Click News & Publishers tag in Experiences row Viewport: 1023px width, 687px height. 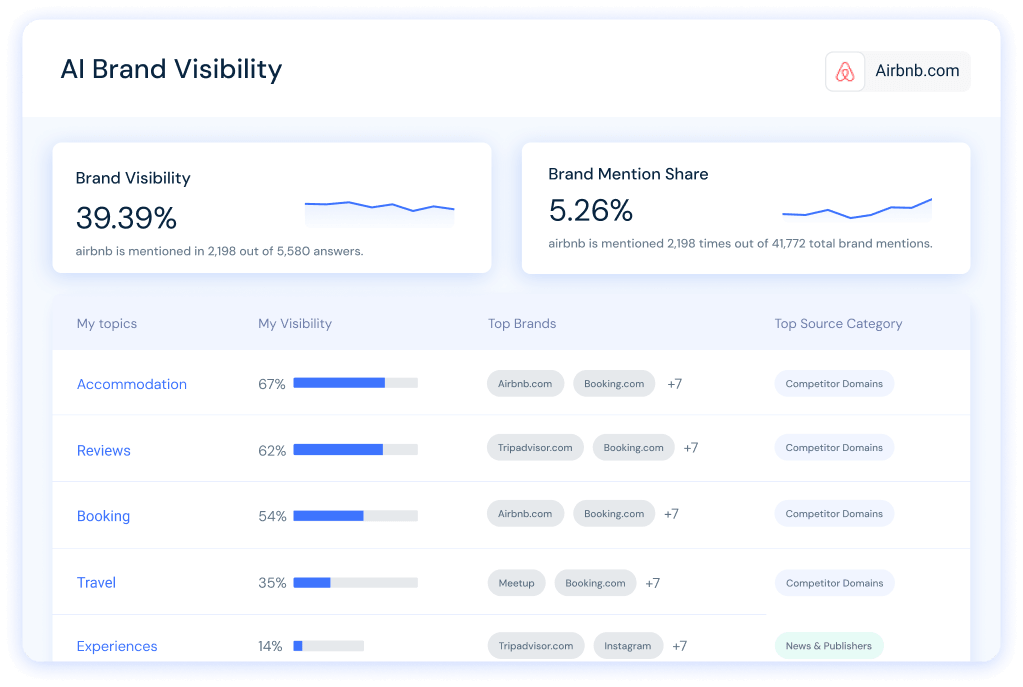[829, 645]
